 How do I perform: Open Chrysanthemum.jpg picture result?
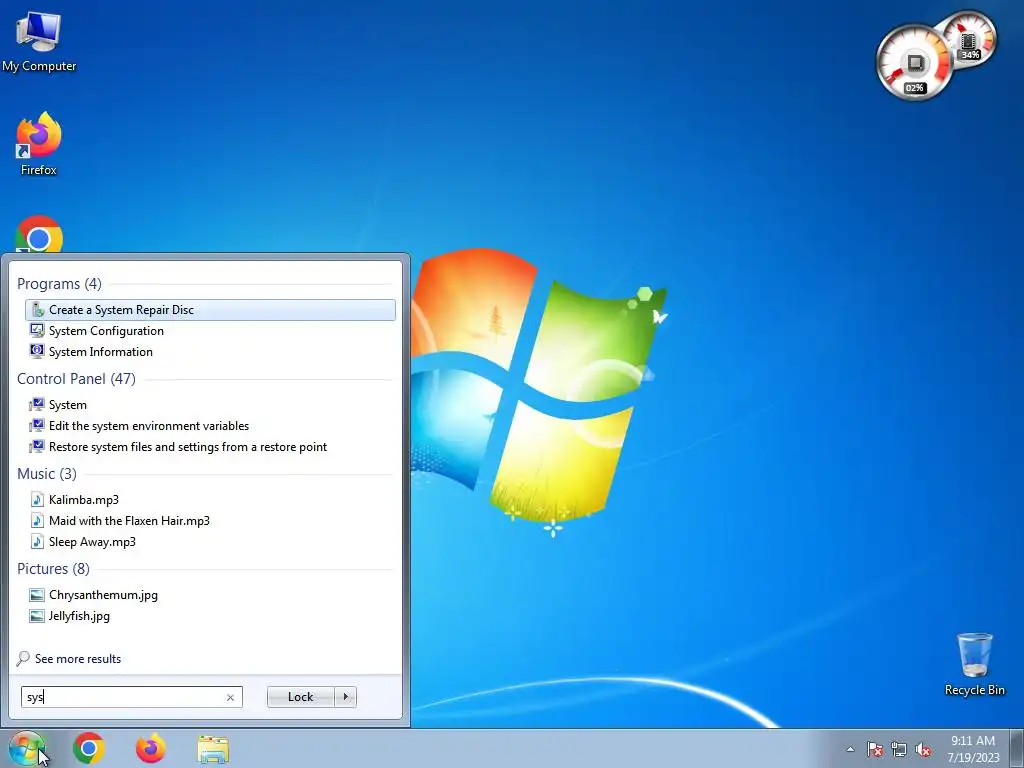(210, 595)
